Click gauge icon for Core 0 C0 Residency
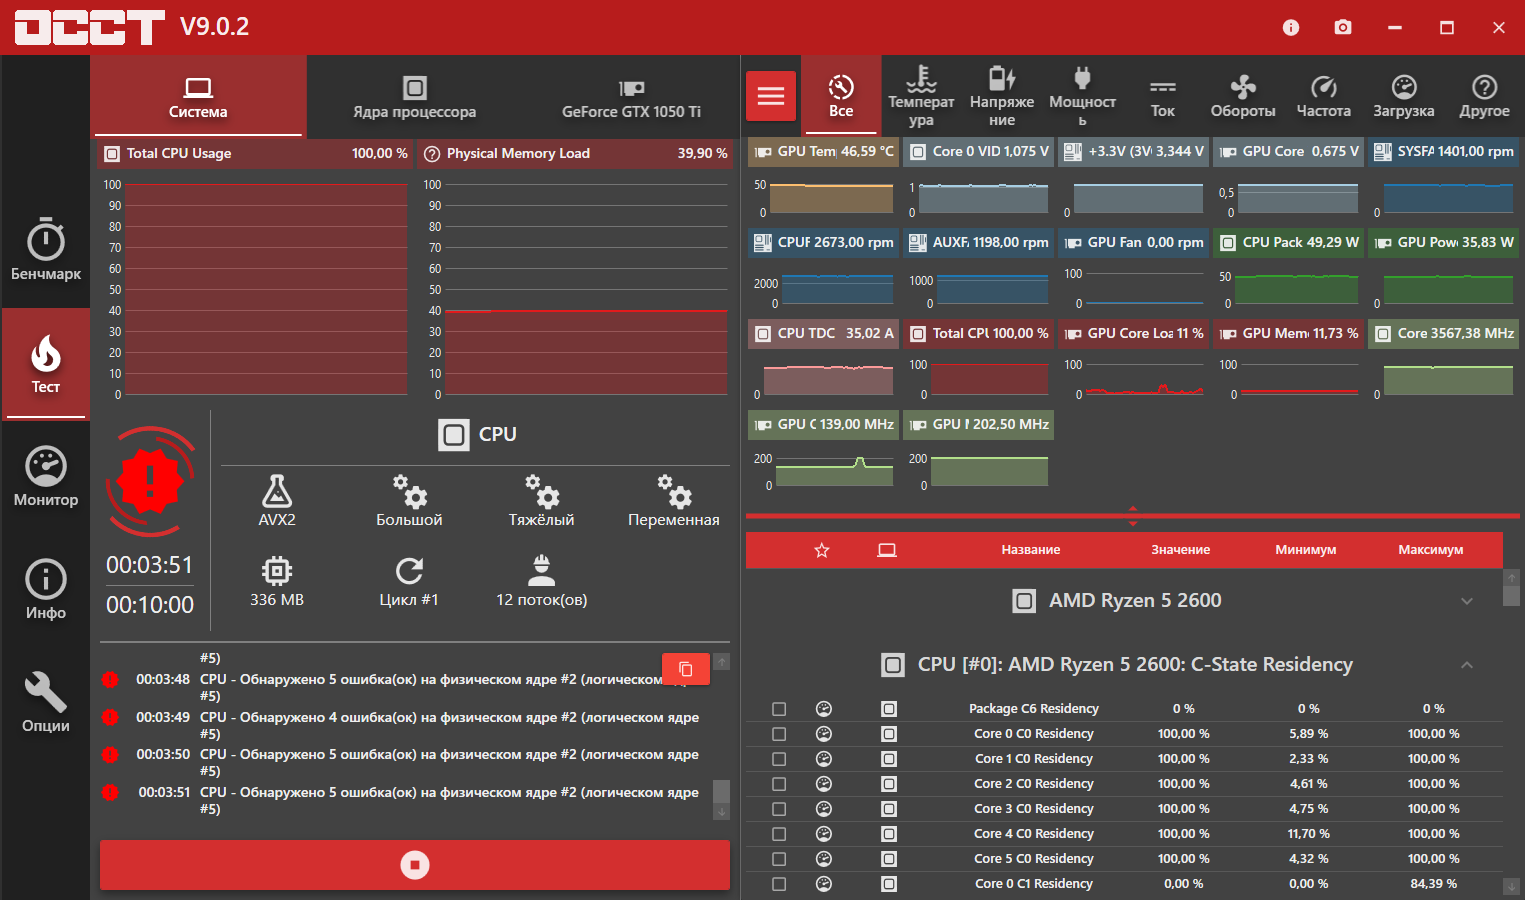This screenshot has height=900, width=1525. pos(824,734)
